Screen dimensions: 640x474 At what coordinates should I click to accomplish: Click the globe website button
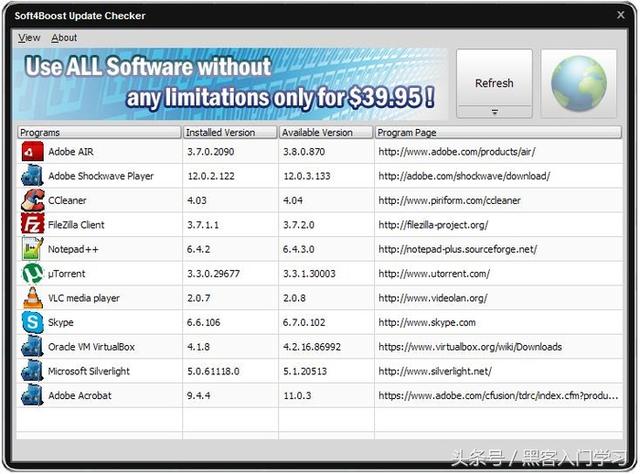click(x=578, y=84)
